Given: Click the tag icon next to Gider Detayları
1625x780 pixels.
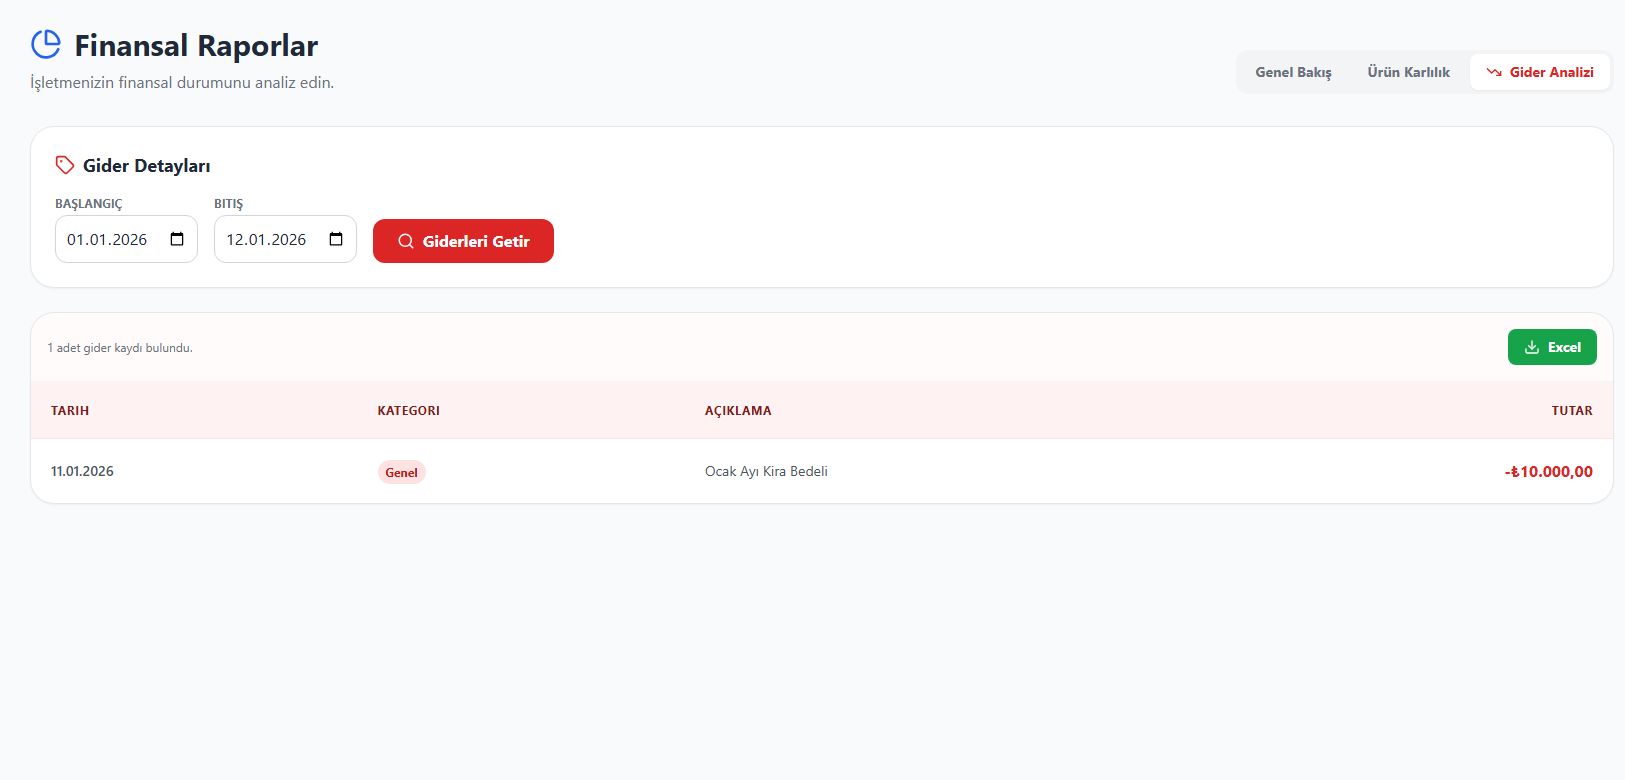Looking at the screenshot, I should coord(65,165).
